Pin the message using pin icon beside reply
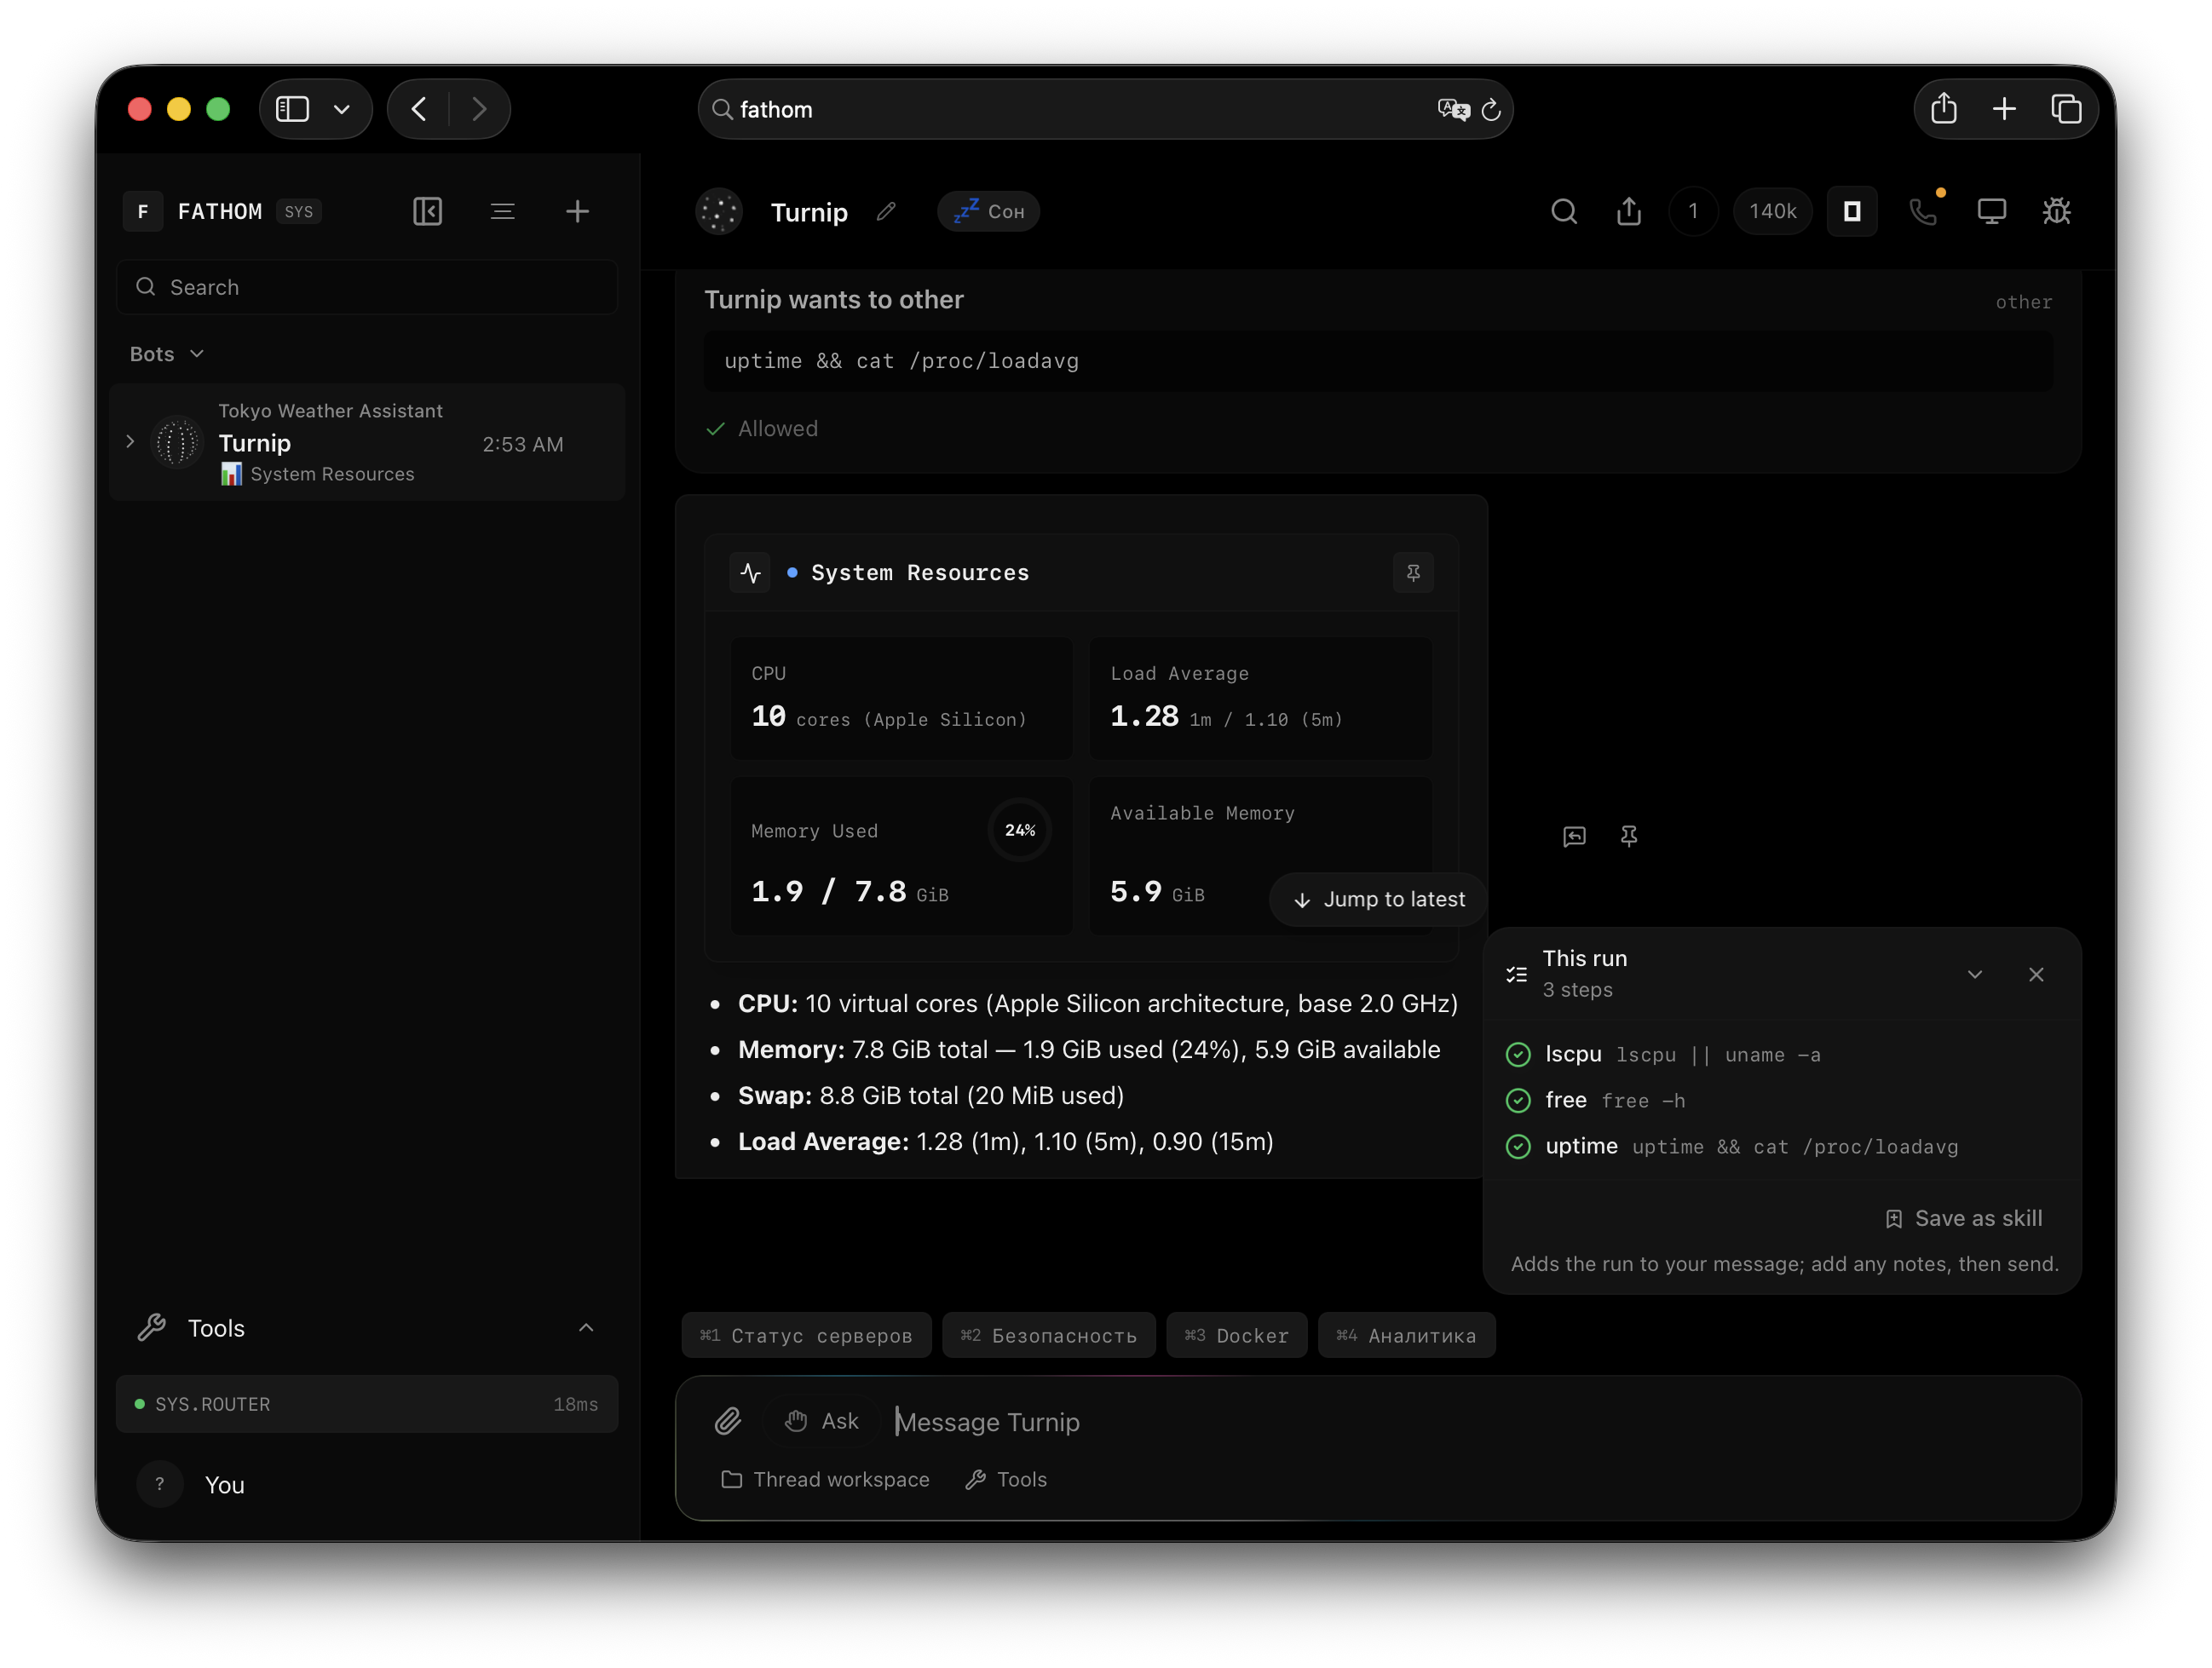 coord(1629,836)
